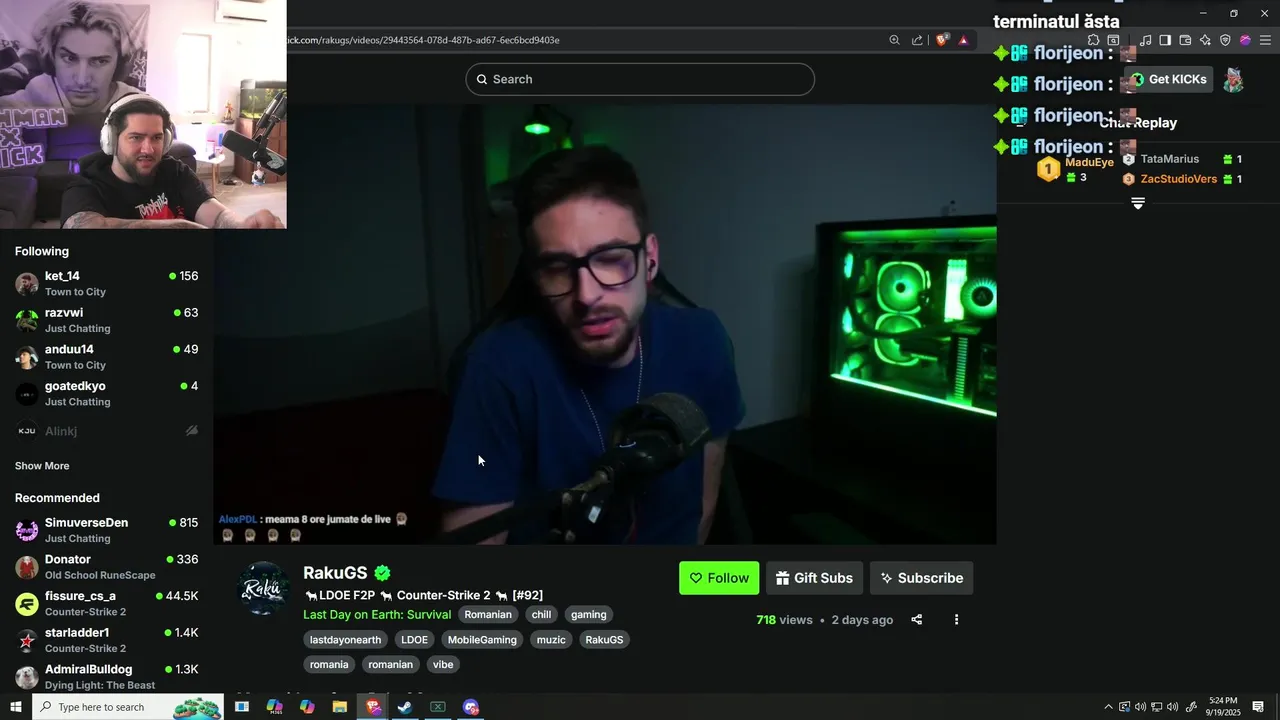Click the share page icon in address bar
The image size is (1280, 720).
point(918,40)
